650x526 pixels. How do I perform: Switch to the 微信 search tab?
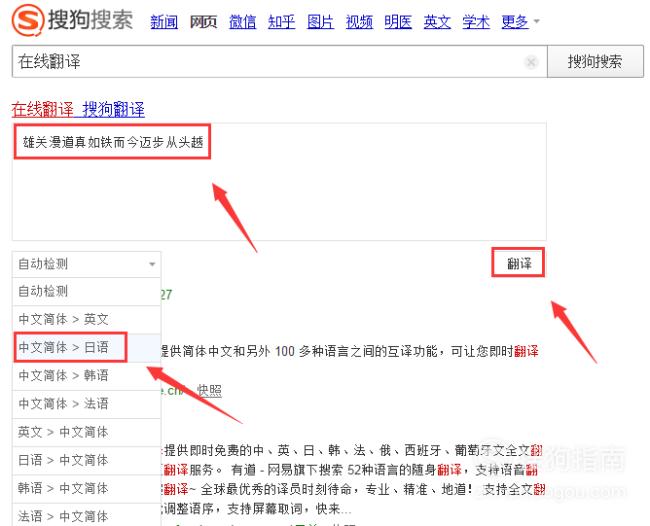pos(243,22)
